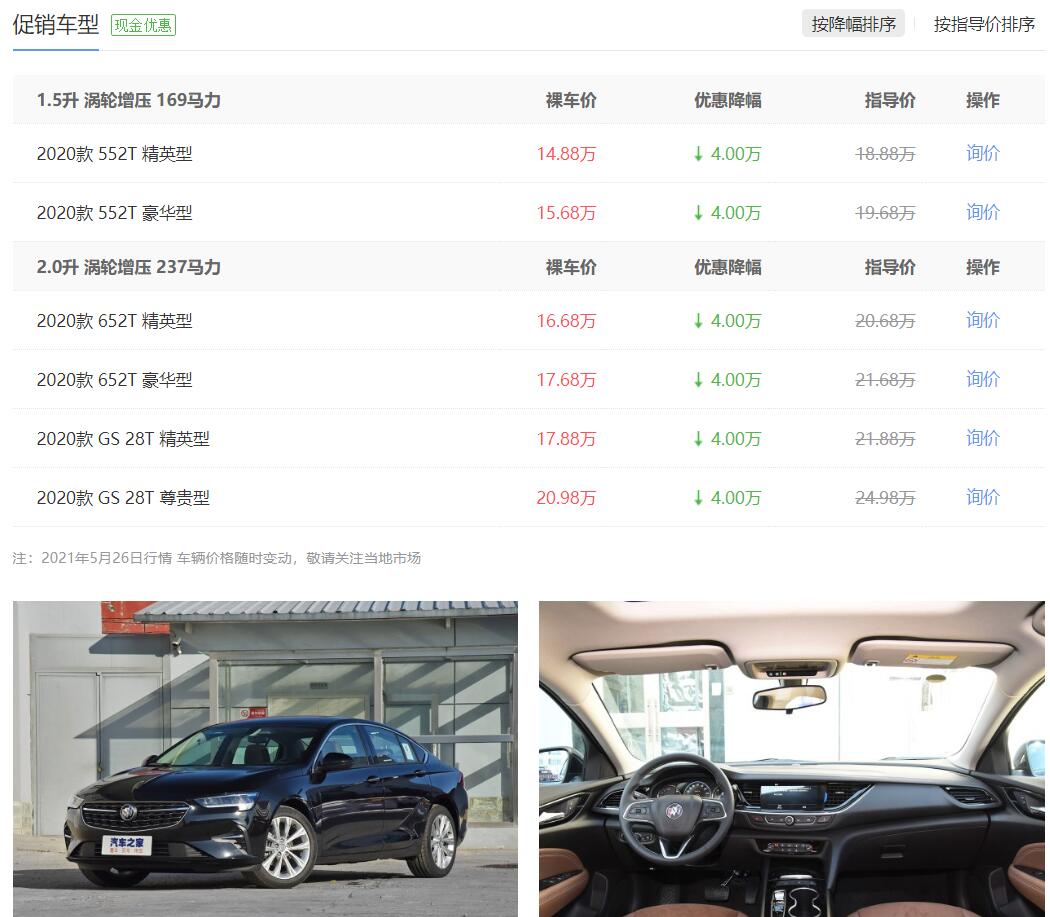Click 询价 for 2020款 552T 豪华型
Viewport: 1050px width, 917px height.
pyautogui.click(x=982, y=212)
